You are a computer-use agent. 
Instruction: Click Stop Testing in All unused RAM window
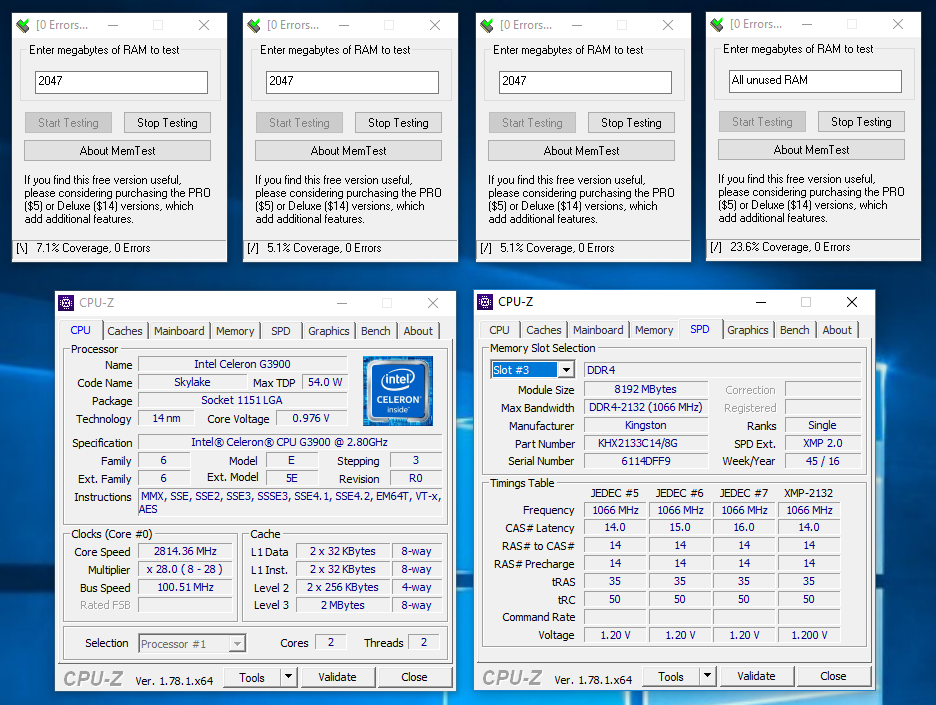click(861, 121)
